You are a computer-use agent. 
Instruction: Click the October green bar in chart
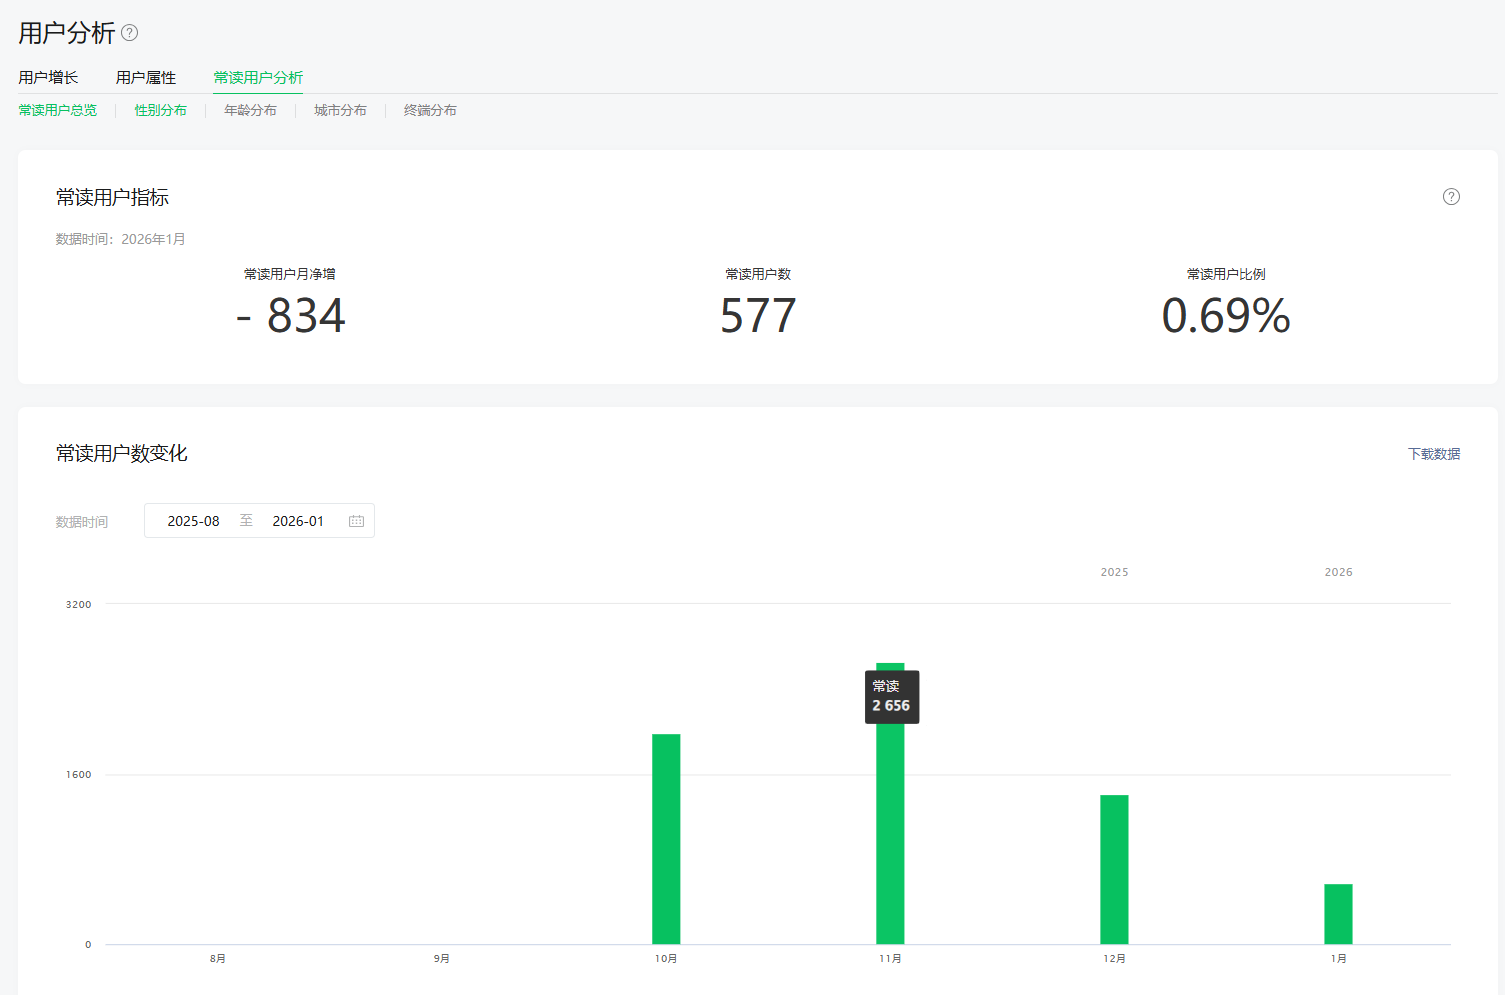click(666, 840)
